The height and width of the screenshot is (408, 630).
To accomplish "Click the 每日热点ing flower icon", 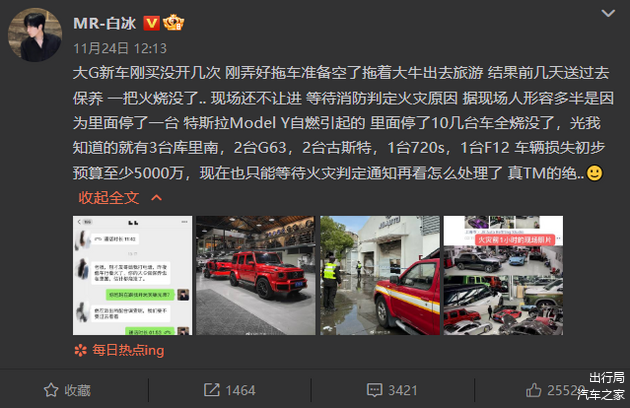I will 80,351.
